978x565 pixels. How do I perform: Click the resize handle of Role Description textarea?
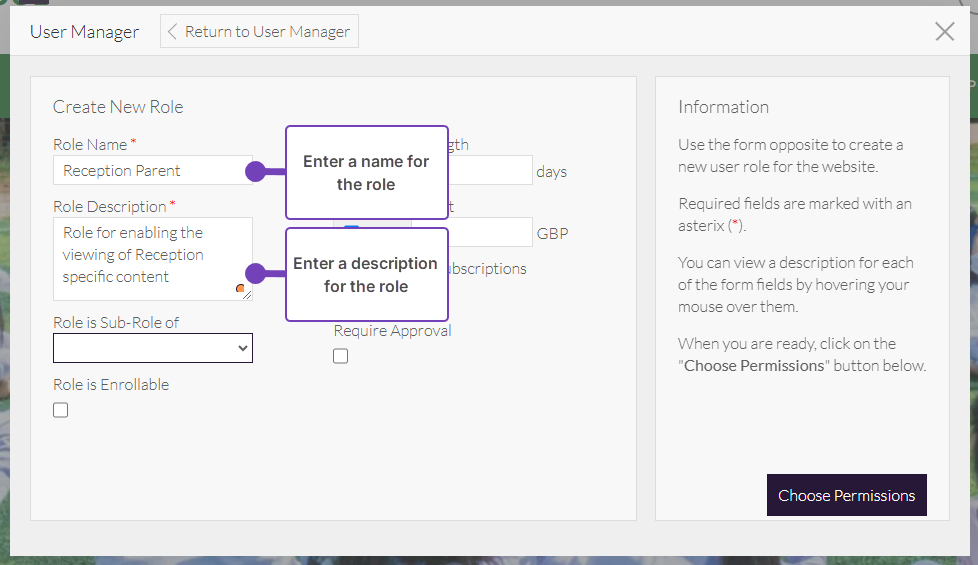coord(247,295)
